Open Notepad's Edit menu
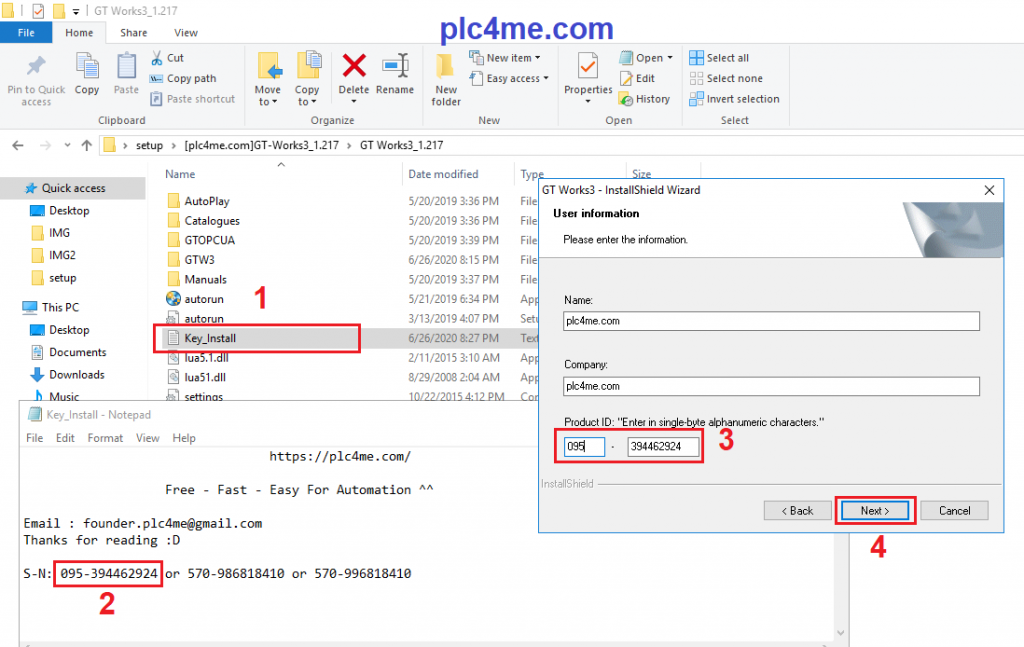This screenshot has height=647, width=1024. tap(65, 438)
